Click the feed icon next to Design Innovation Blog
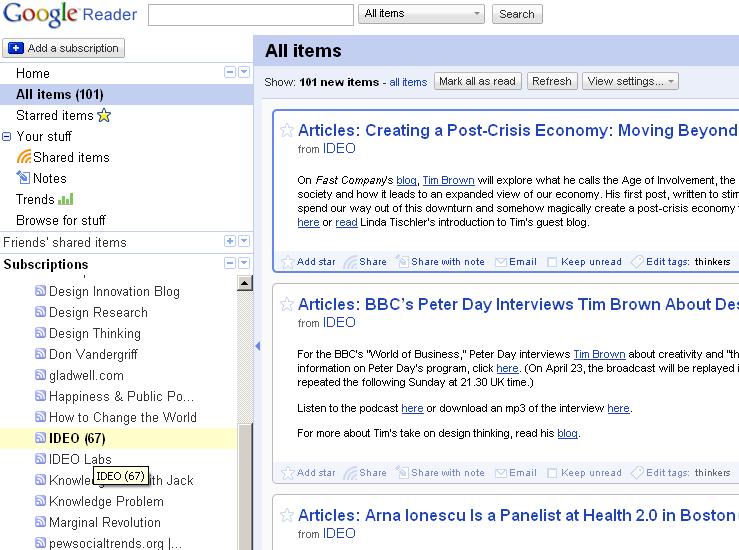Image resolution: width=739 pixels, height=550 pixels. tap(41, 291)
